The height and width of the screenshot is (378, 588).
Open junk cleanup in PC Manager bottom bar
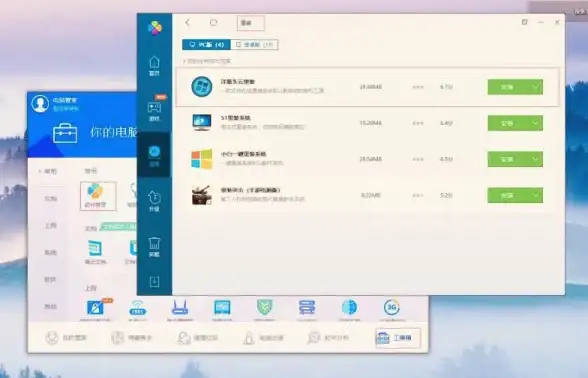tap(197, 338)
